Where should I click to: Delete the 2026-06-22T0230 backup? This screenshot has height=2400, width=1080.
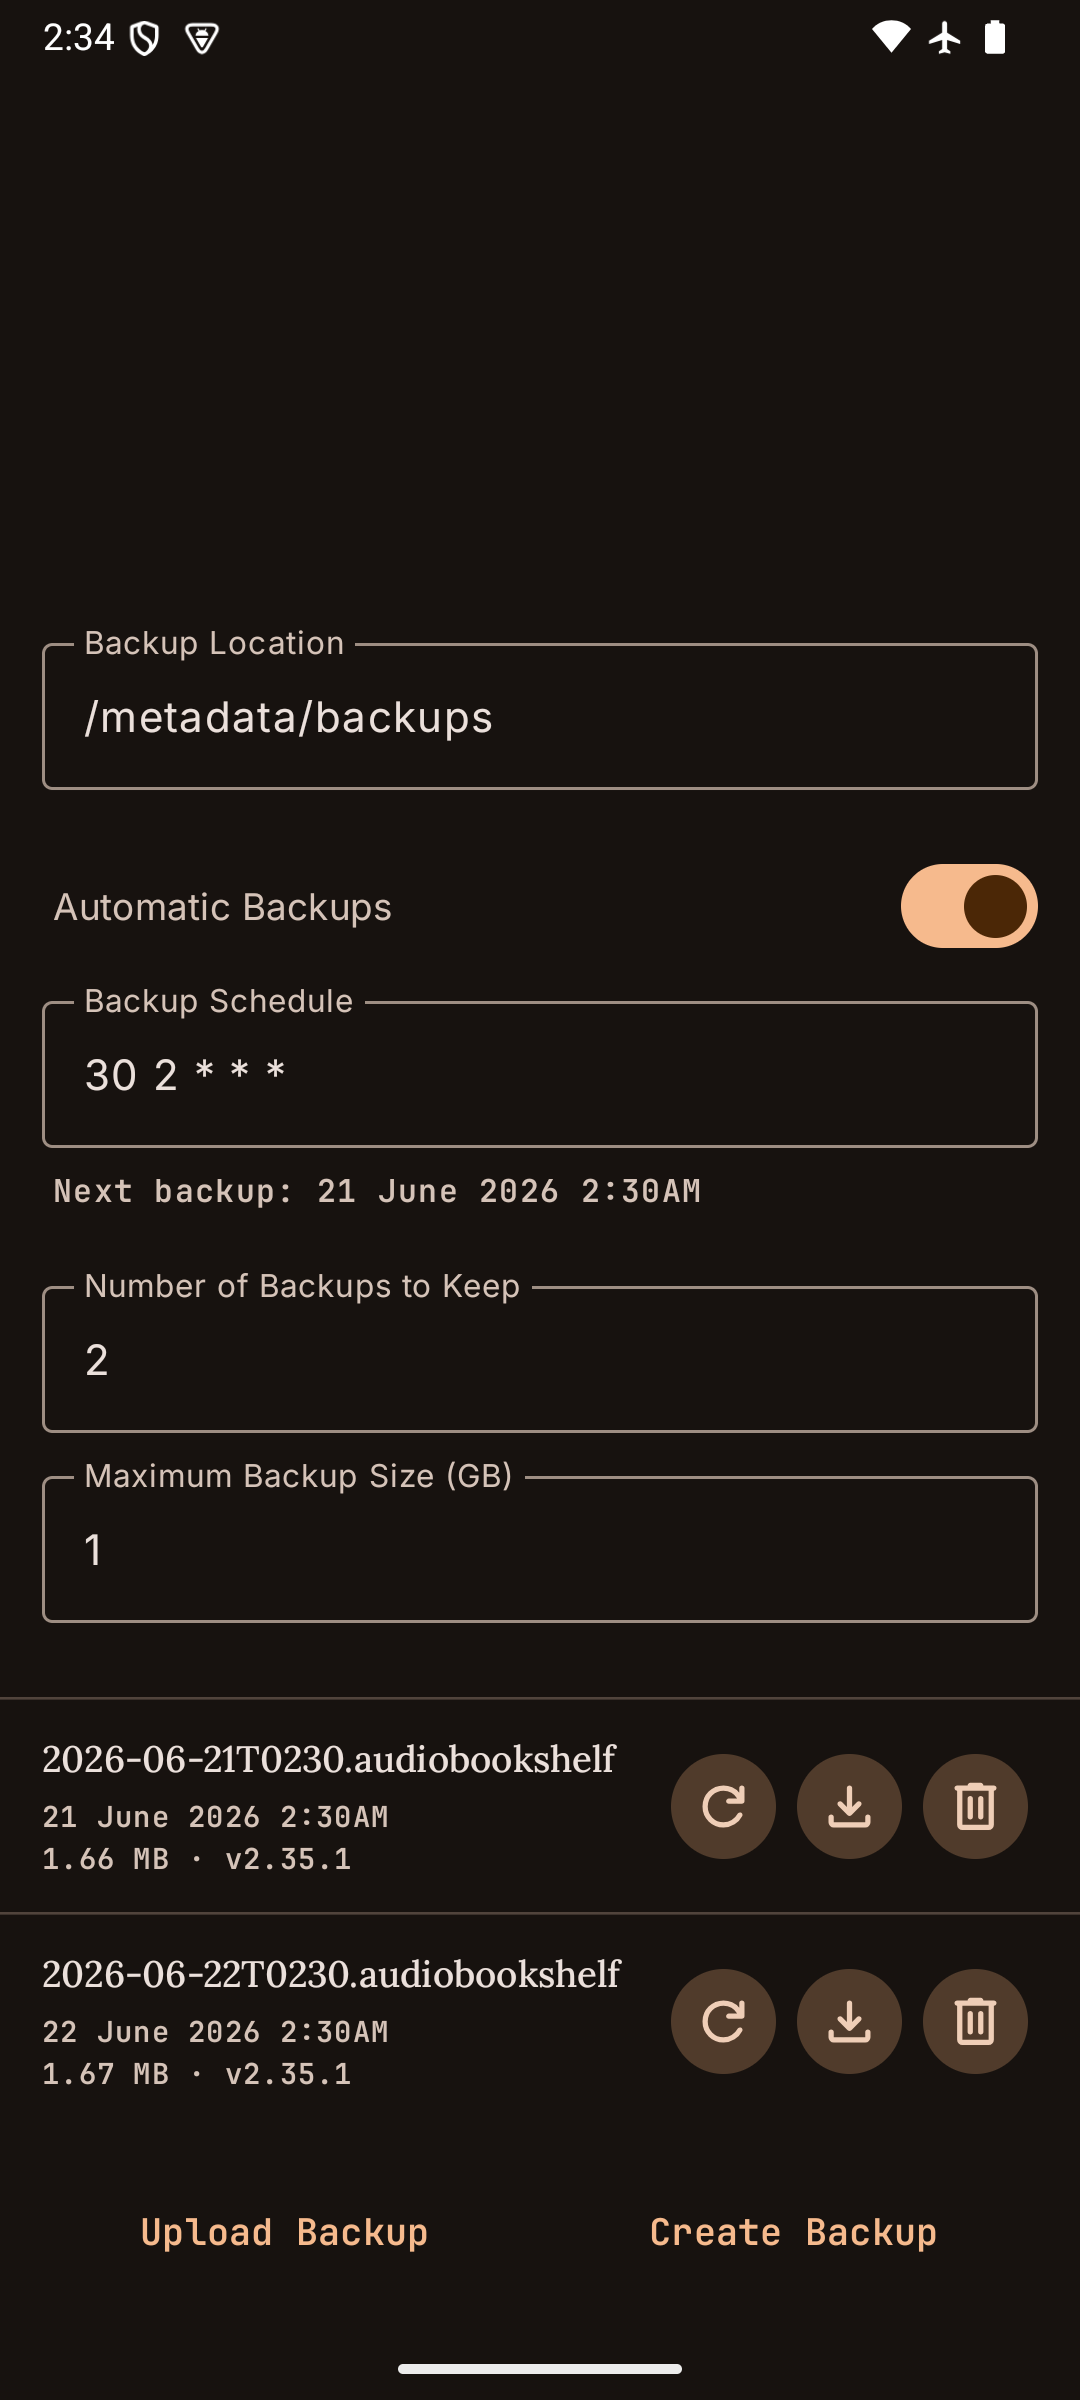point(975,2021)
